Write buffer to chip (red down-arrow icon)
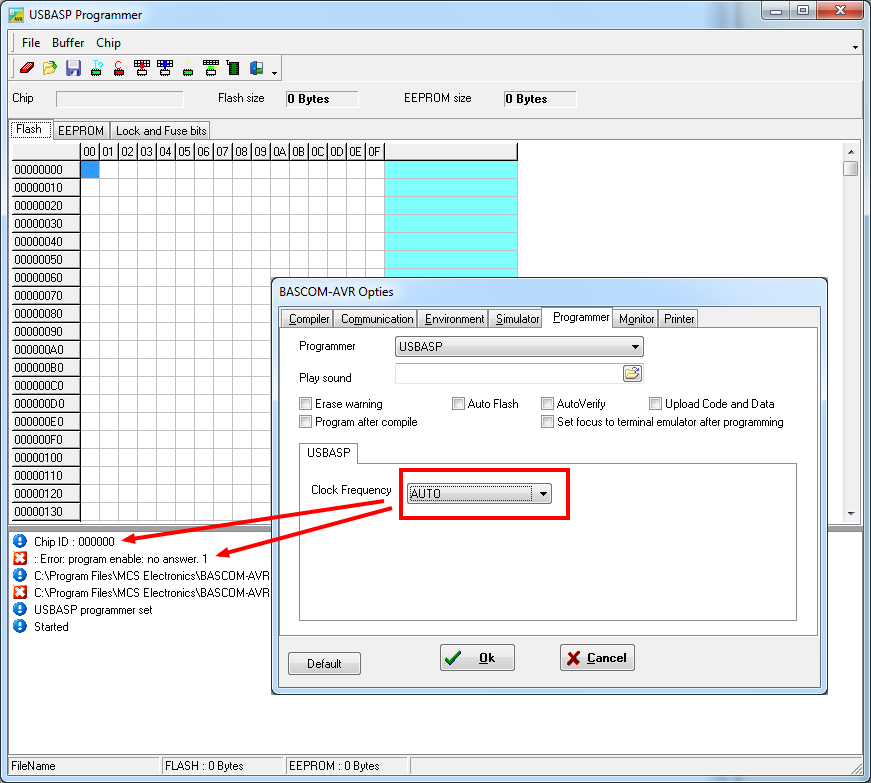The image size is (871, 783). tap(142, 68)
